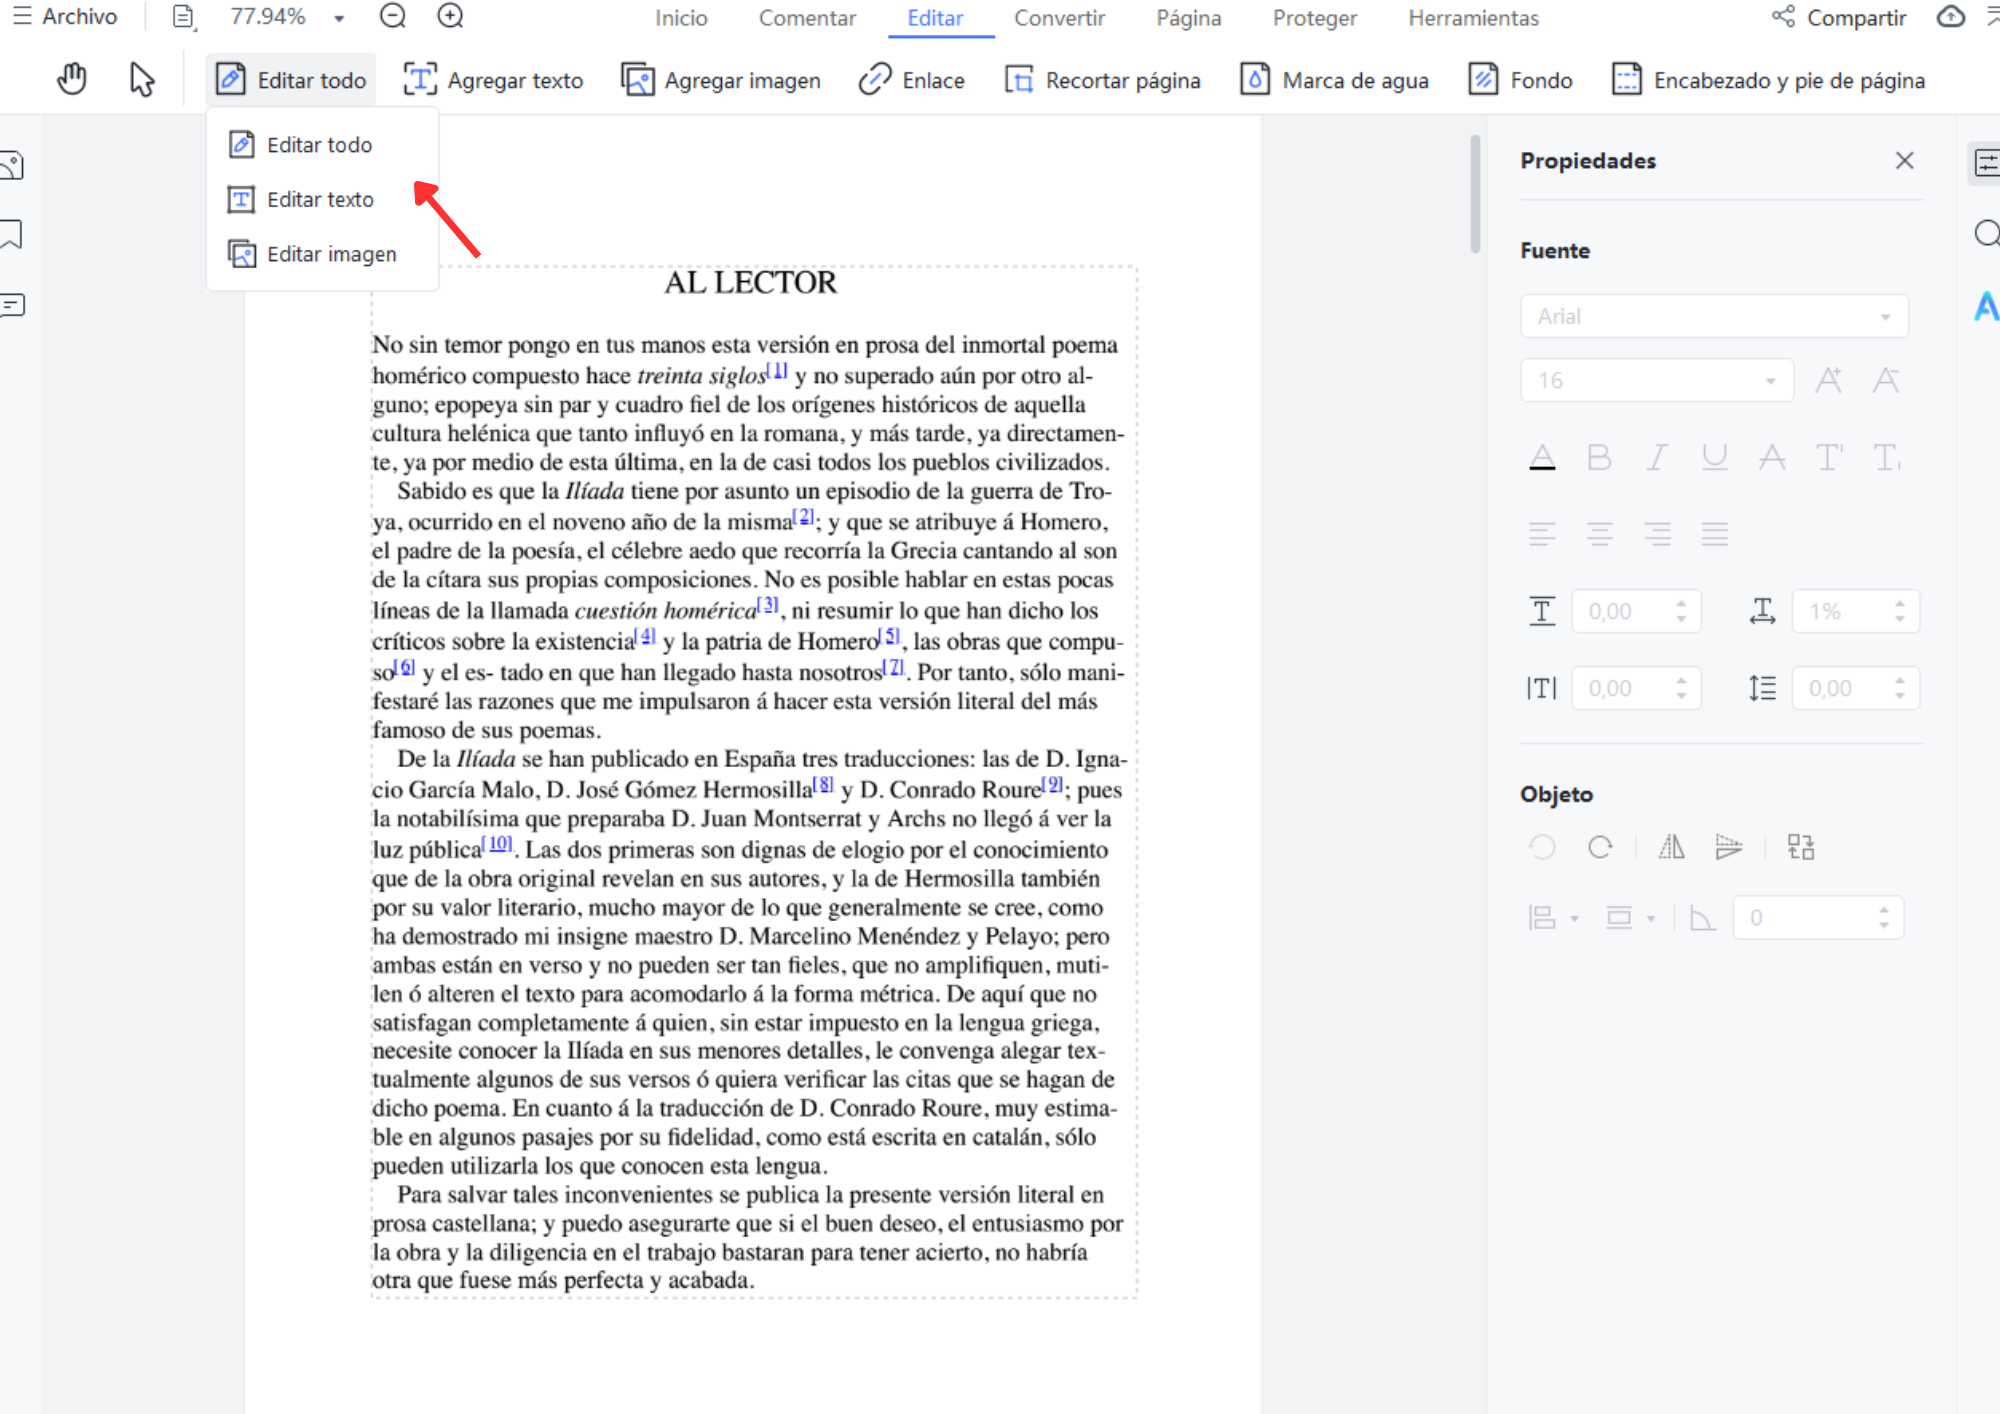Toggle underline formatting
The image size is (2000, 1414).
click(x=1715, y=458)
